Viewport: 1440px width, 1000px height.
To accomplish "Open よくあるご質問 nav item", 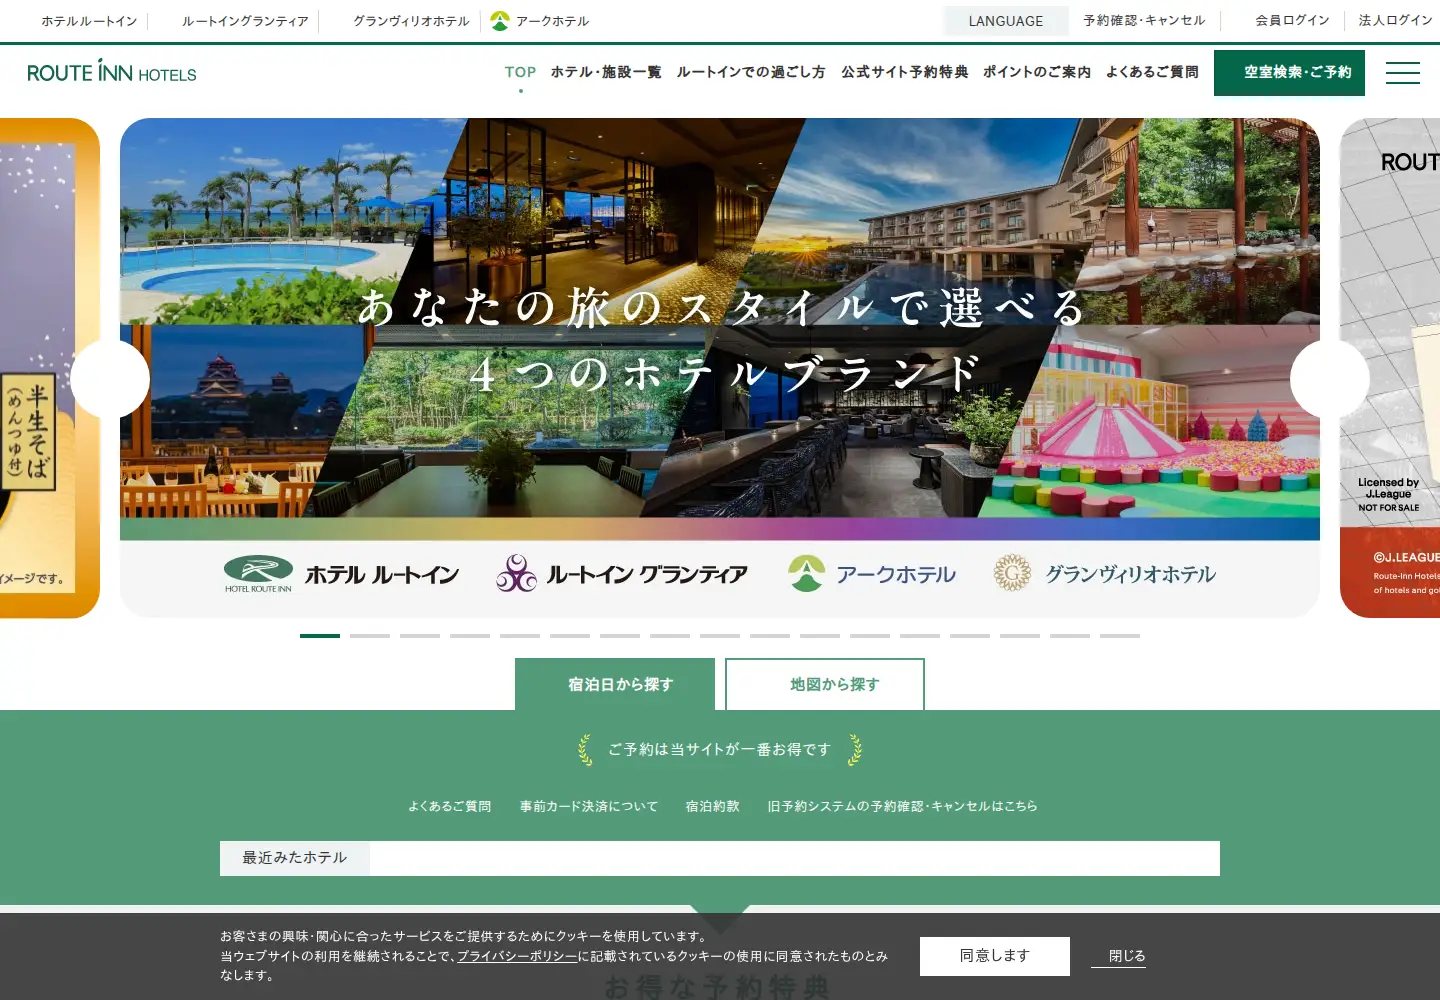I will click(1152, 72).
